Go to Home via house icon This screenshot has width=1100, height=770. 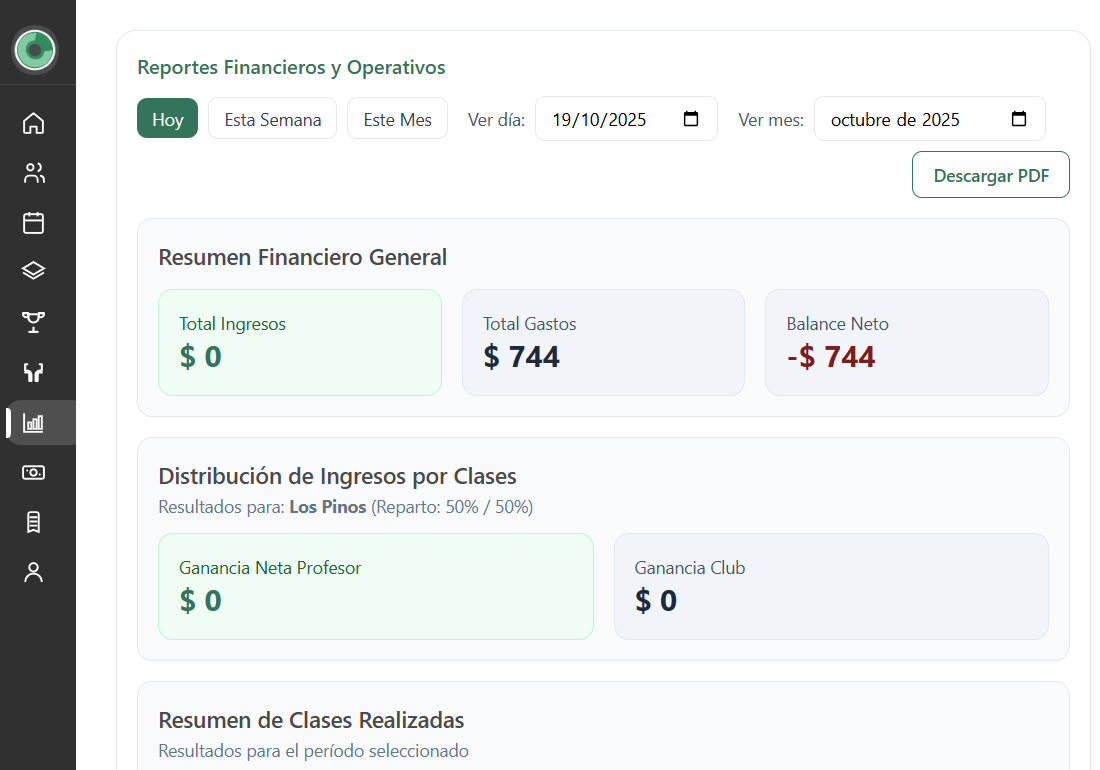coord(34,123)
